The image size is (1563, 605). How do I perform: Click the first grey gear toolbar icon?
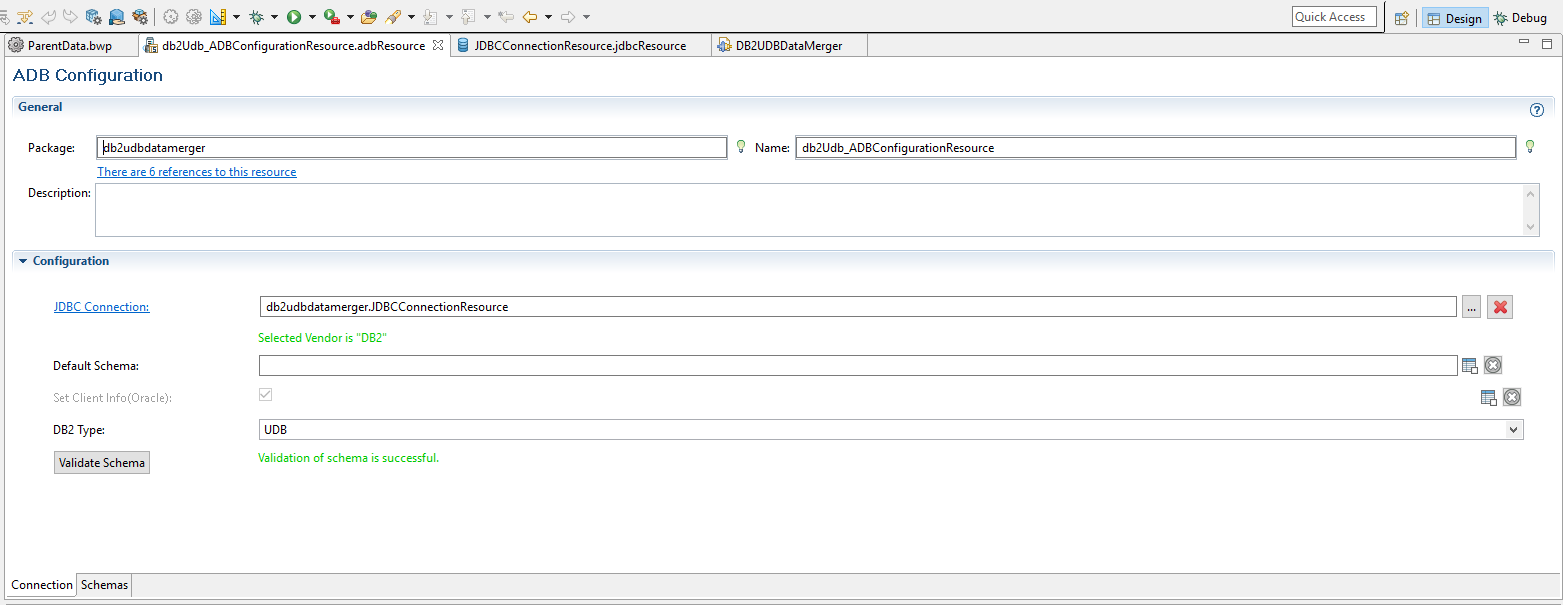tap(171, 17)
